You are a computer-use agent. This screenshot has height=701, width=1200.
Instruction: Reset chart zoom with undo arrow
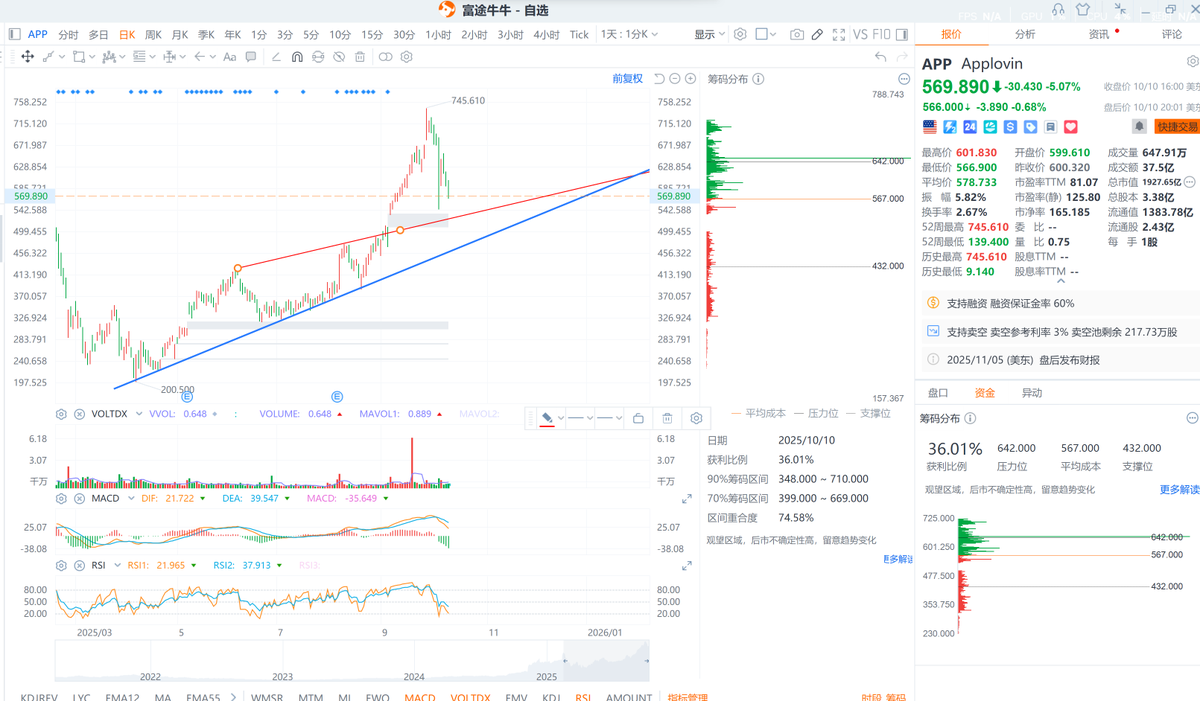(659, 79)
